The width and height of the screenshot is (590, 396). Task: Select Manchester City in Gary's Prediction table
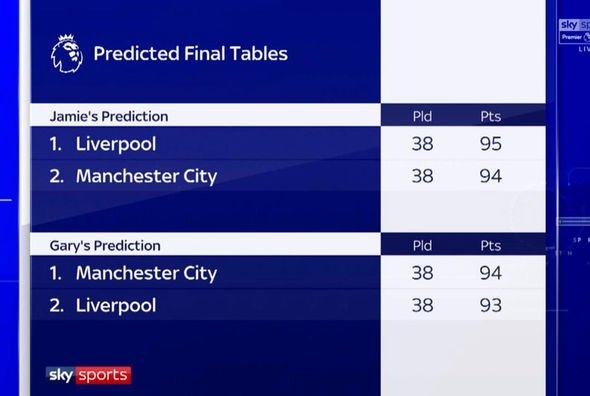(146, 273)
